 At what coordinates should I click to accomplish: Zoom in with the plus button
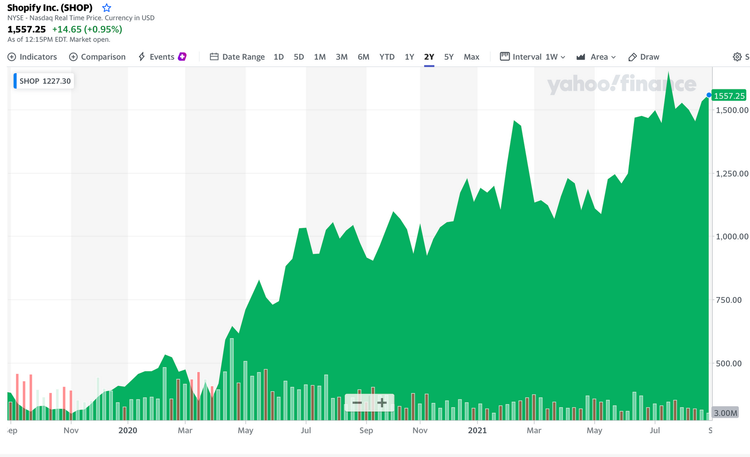[x=382, y=403]
